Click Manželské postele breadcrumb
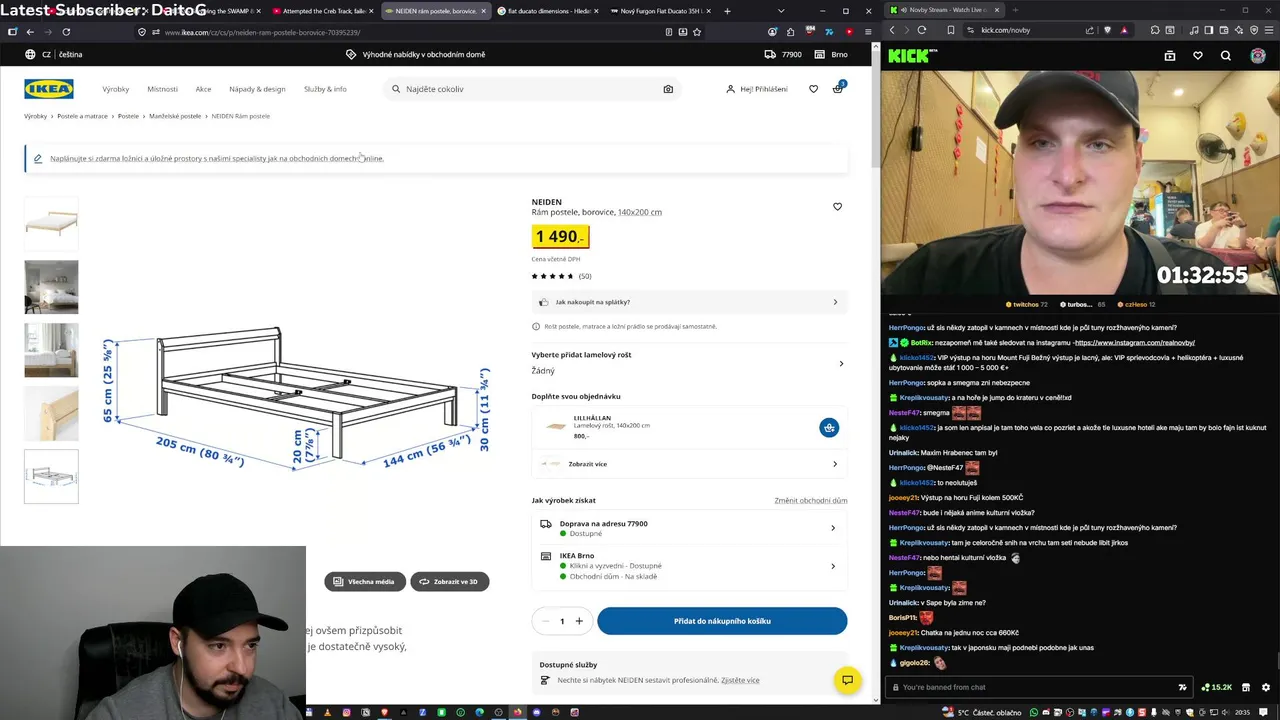Viewport: 1280px width, 720px height. (x=175, y=116)
